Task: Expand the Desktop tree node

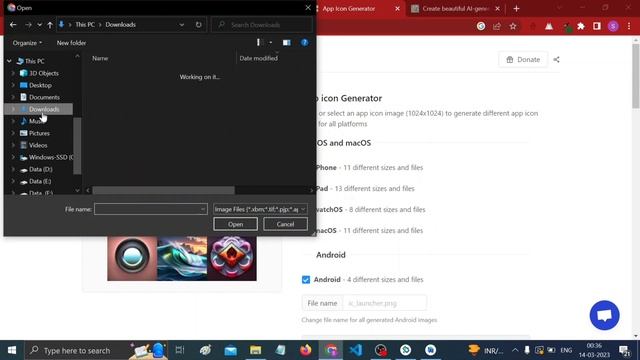Action: pos(13,85)
